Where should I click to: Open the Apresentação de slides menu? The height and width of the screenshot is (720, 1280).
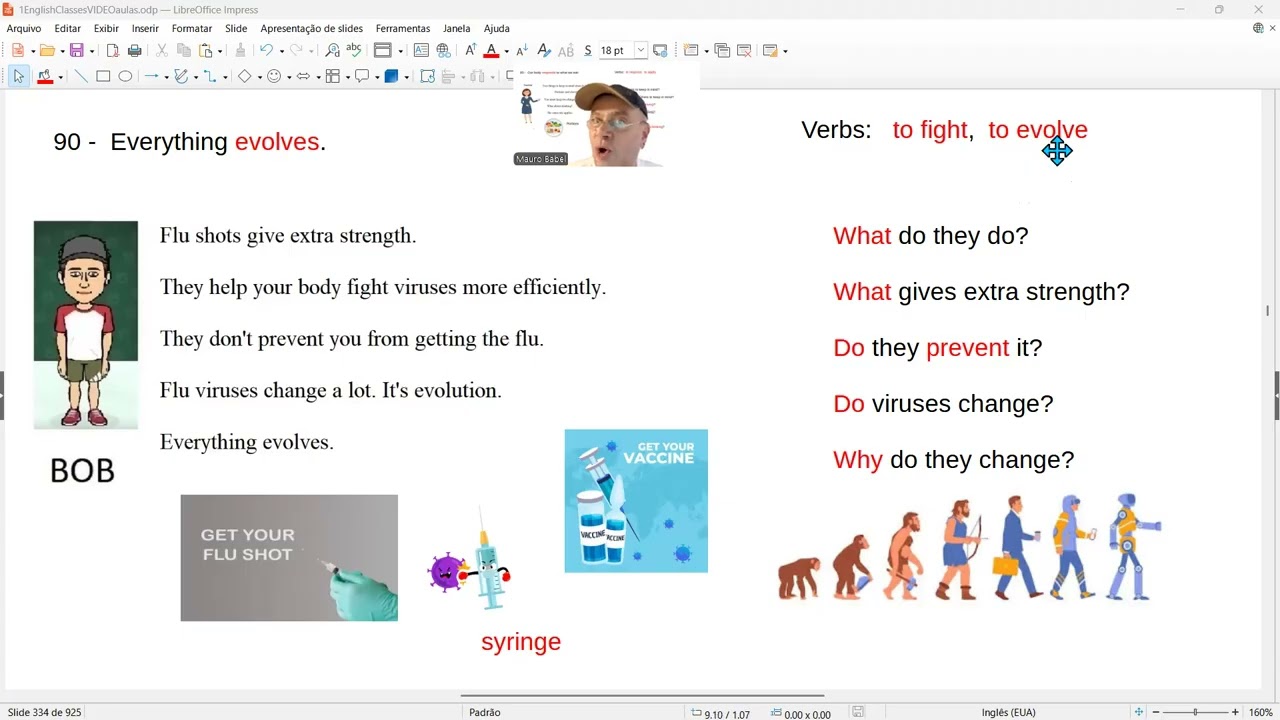coord(312,28)
